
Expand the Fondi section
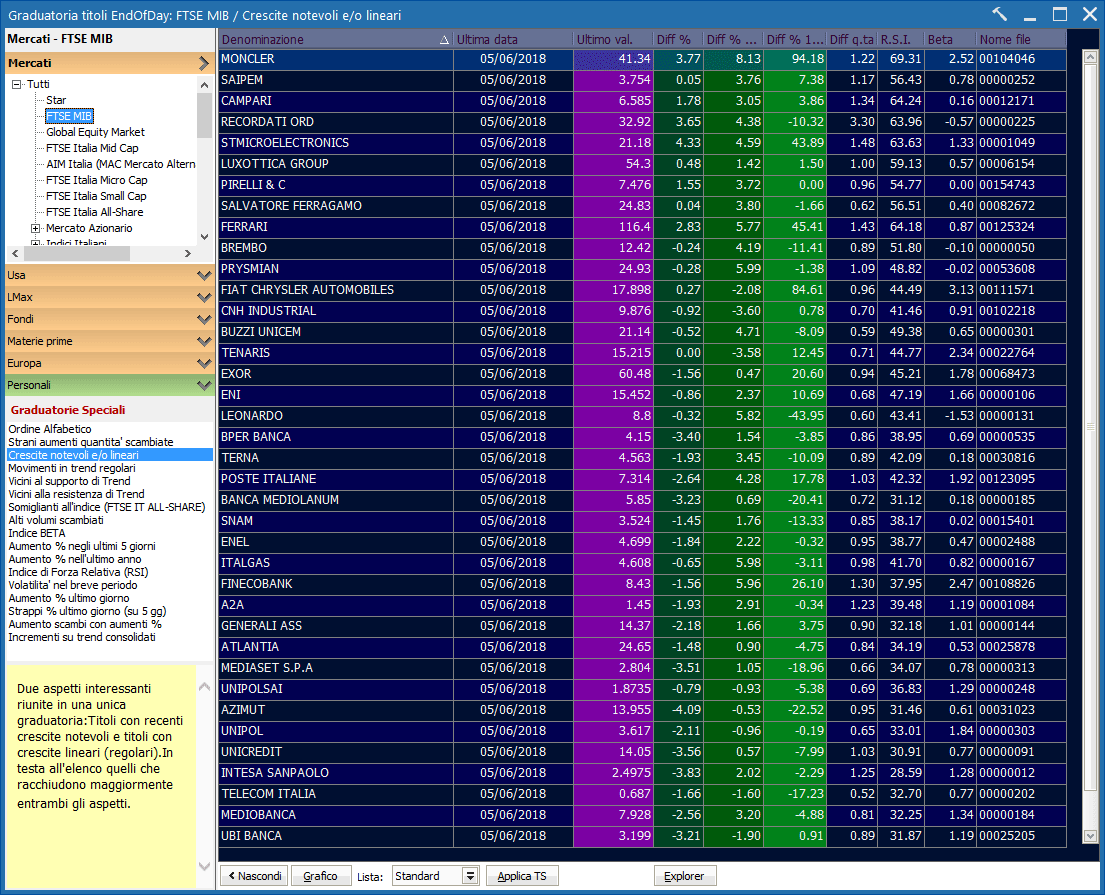click(204, 319)
